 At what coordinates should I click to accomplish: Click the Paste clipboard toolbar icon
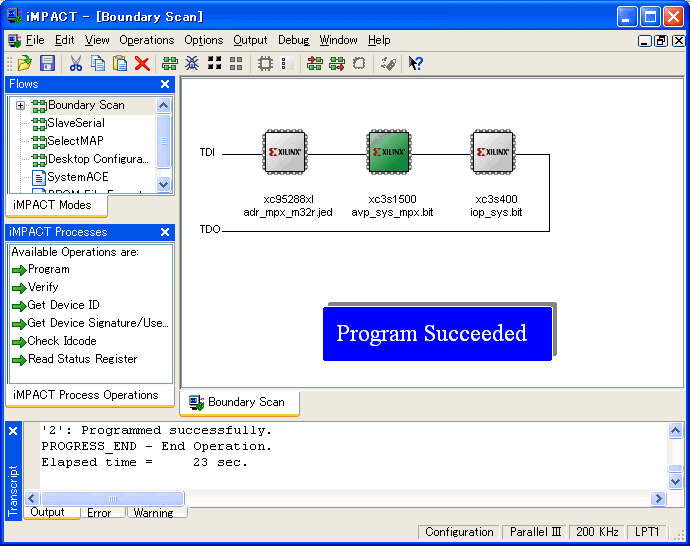point(120,63)
